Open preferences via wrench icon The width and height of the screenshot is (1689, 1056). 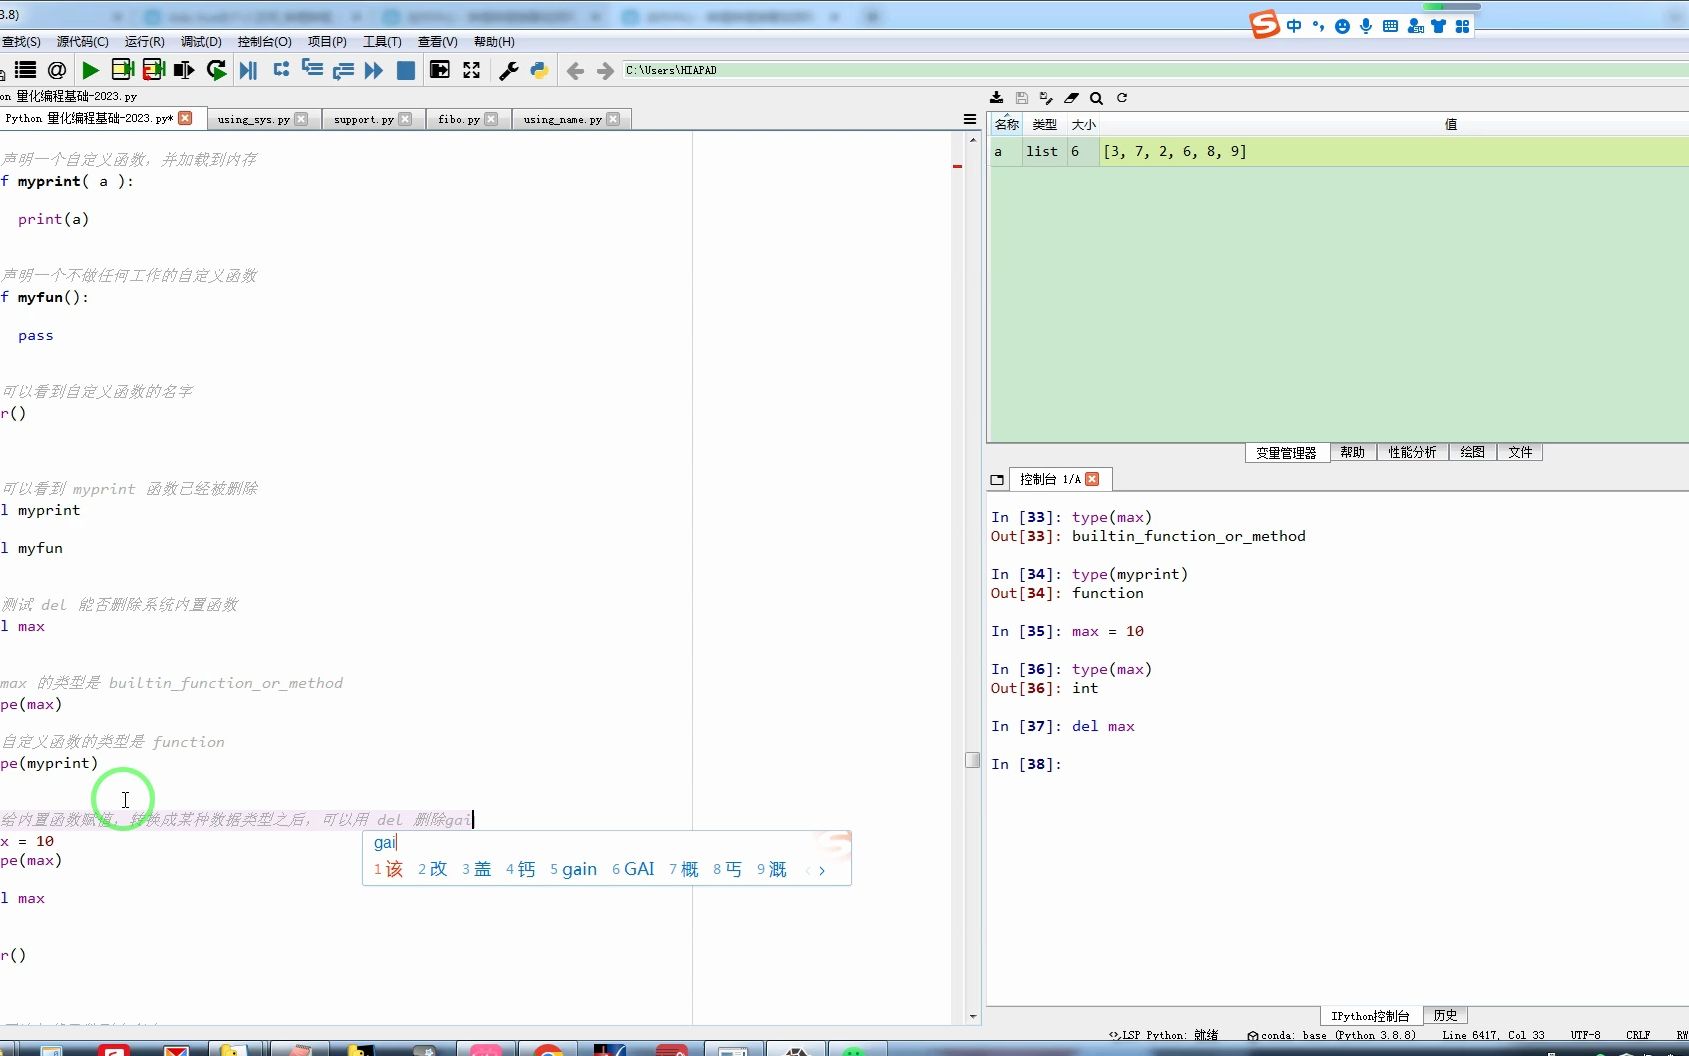coord(508,70)
